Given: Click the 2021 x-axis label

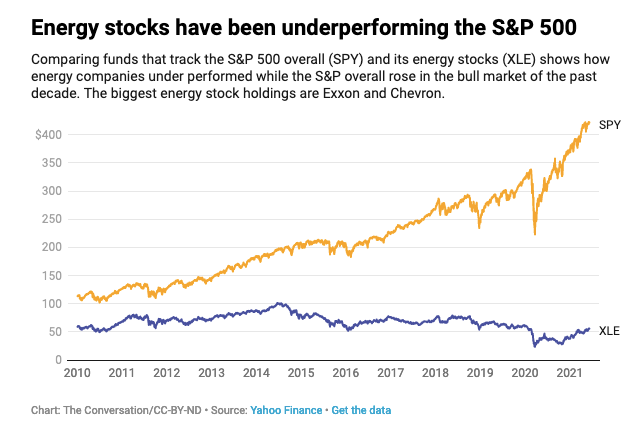Looking at the screenshot, I should pos(569,373).
